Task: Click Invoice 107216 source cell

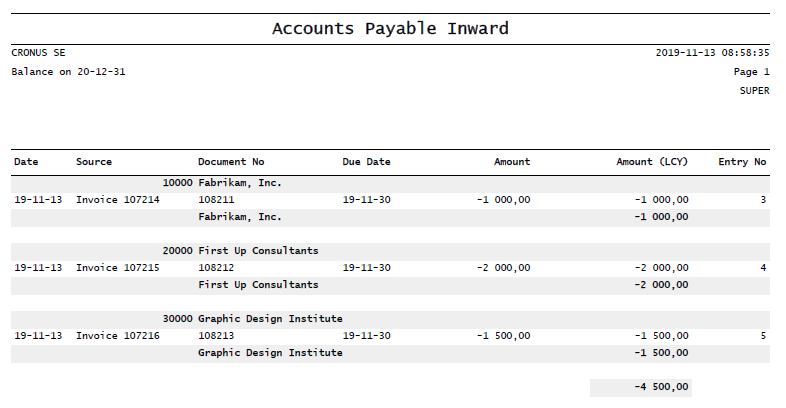Action: pos(118,336)
